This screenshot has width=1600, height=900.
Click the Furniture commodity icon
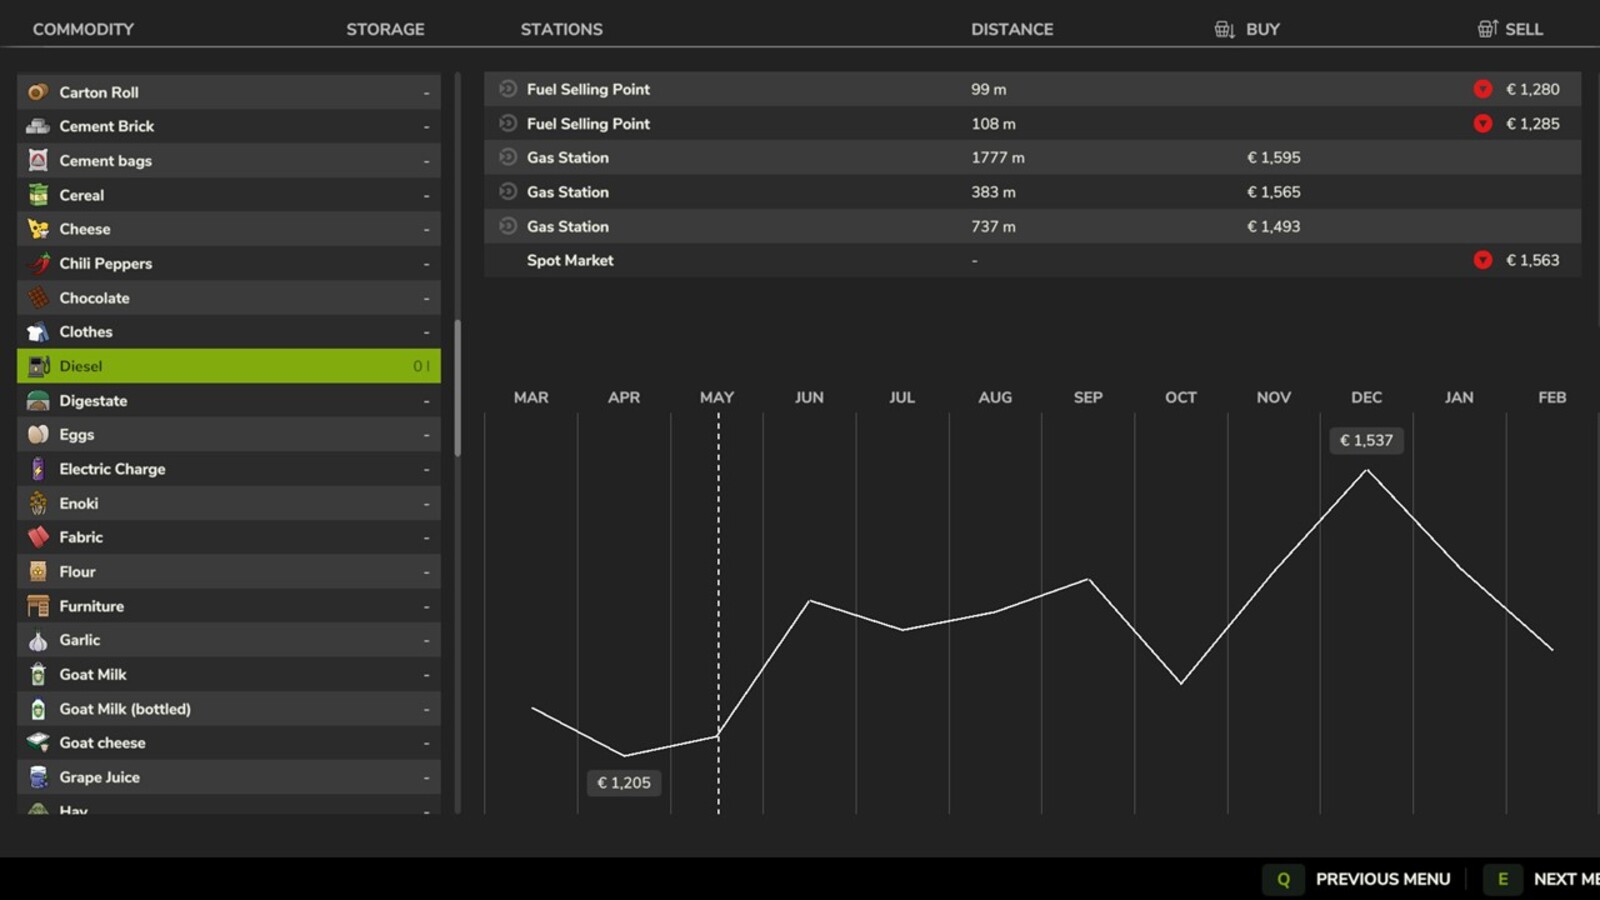pyautogui.click(x=38, y=606)
